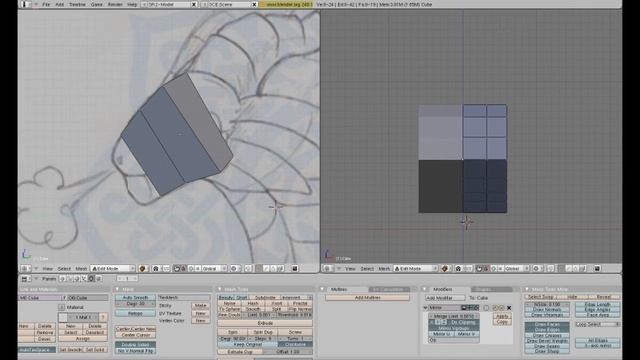Click the draw type shading icon in right viewport
640x360 pixels.
(445, 269)
